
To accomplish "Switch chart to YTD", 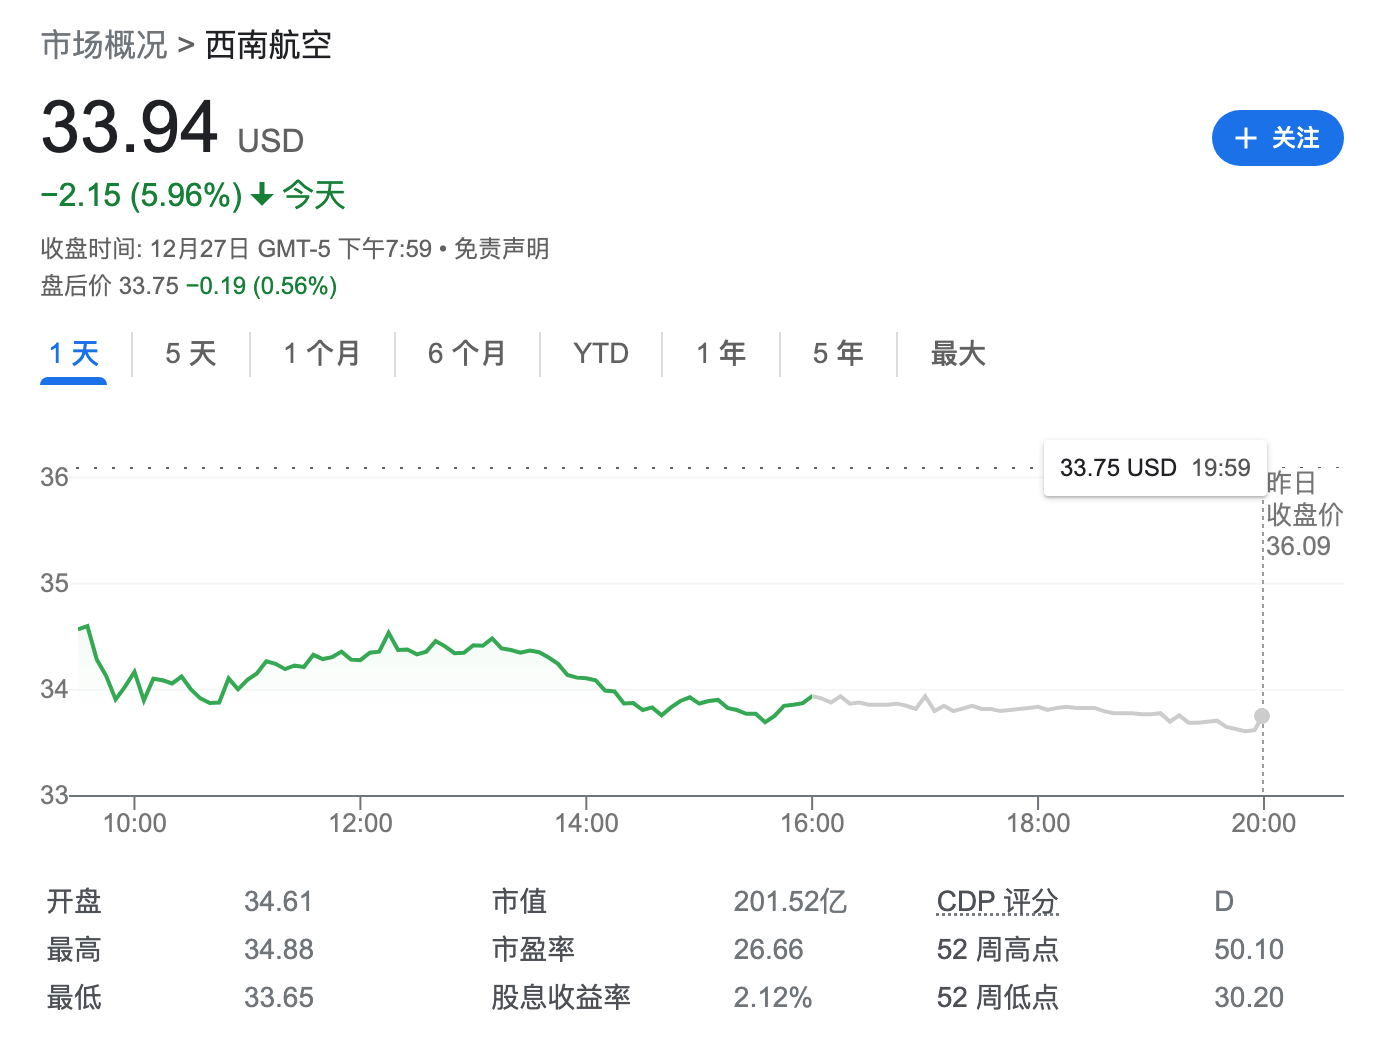I will 600,354.
